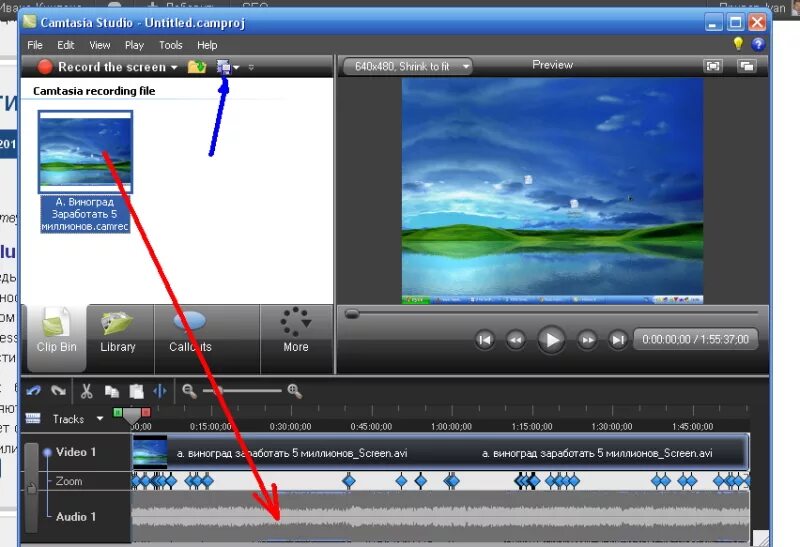Maximize the Camtasia Studio window
800x547 pixels.
(735, 22)
